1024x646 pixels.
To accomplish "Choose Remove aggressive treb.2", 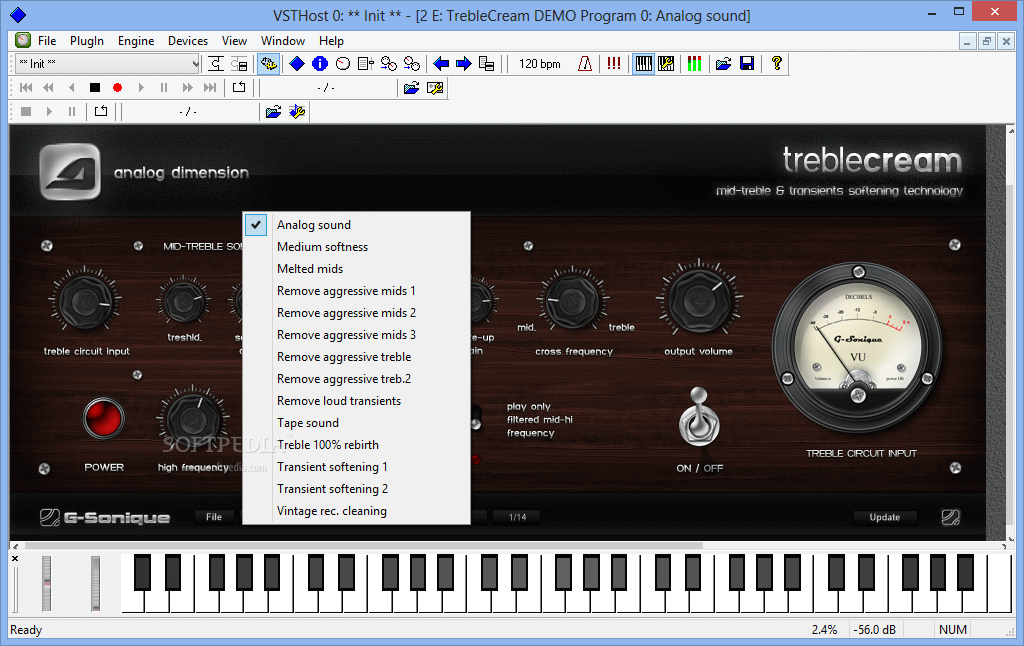I will coord(357,379).
